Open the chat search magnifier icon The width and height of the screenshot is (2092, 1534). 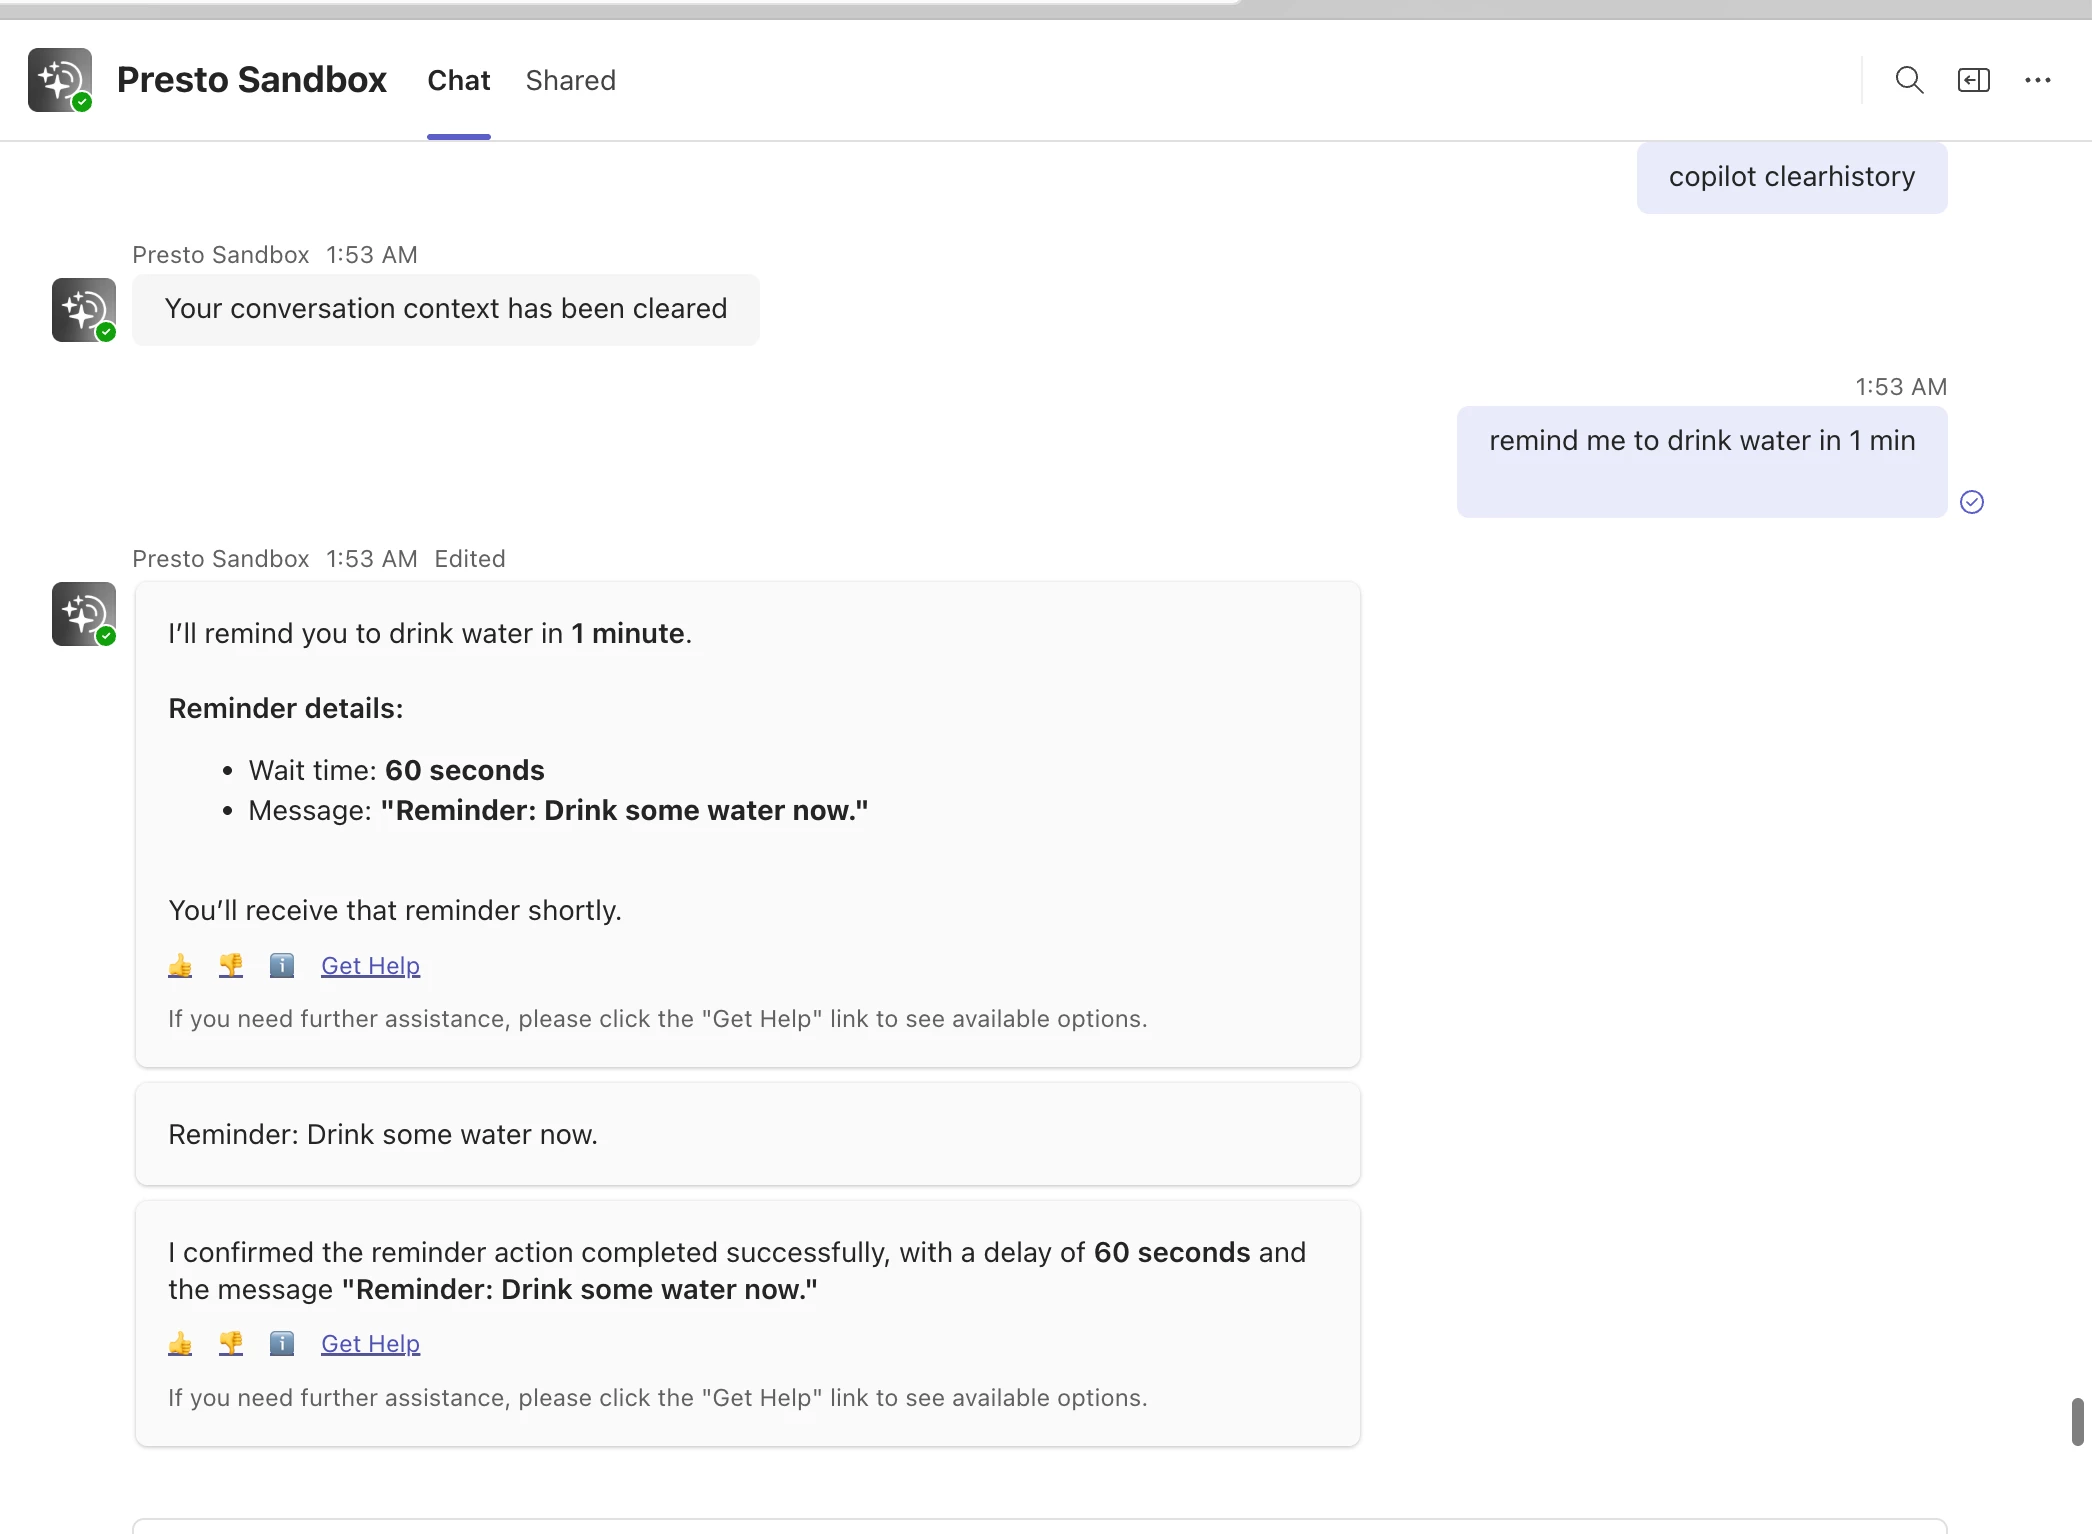coord(1909,80)
